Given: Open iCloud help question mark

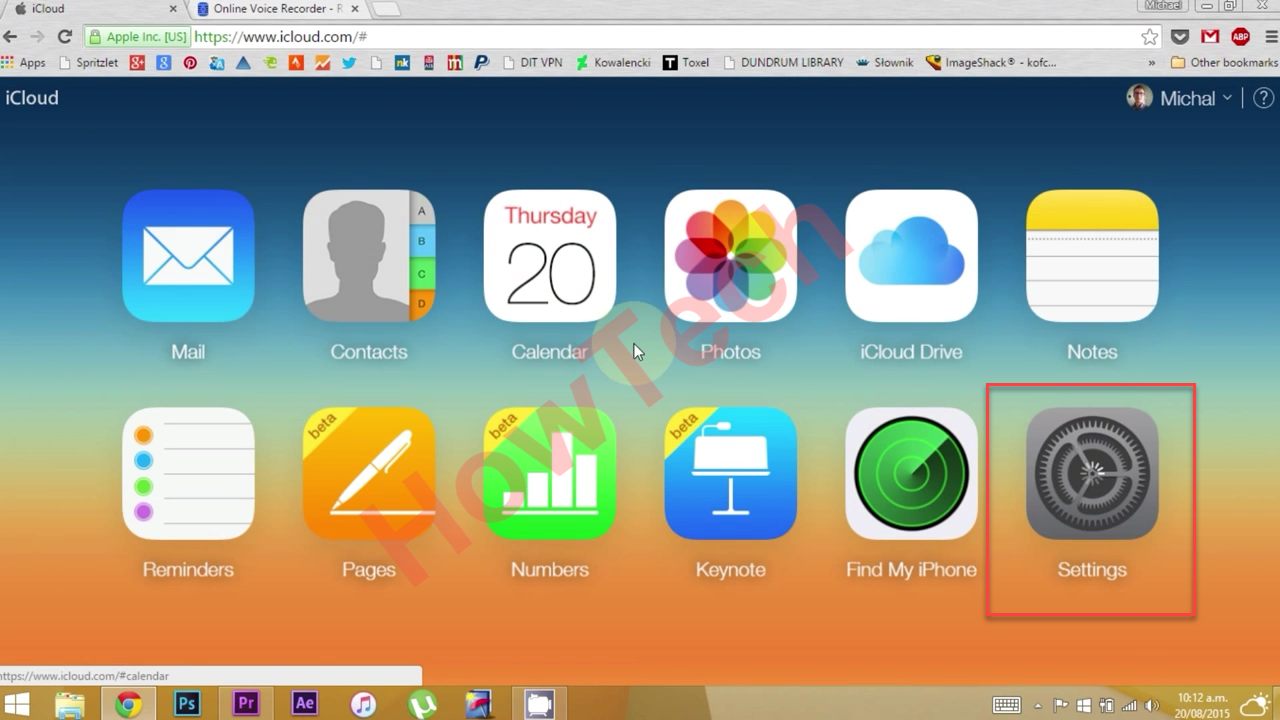Looking at the screenshot, I should pos(1264,98).
